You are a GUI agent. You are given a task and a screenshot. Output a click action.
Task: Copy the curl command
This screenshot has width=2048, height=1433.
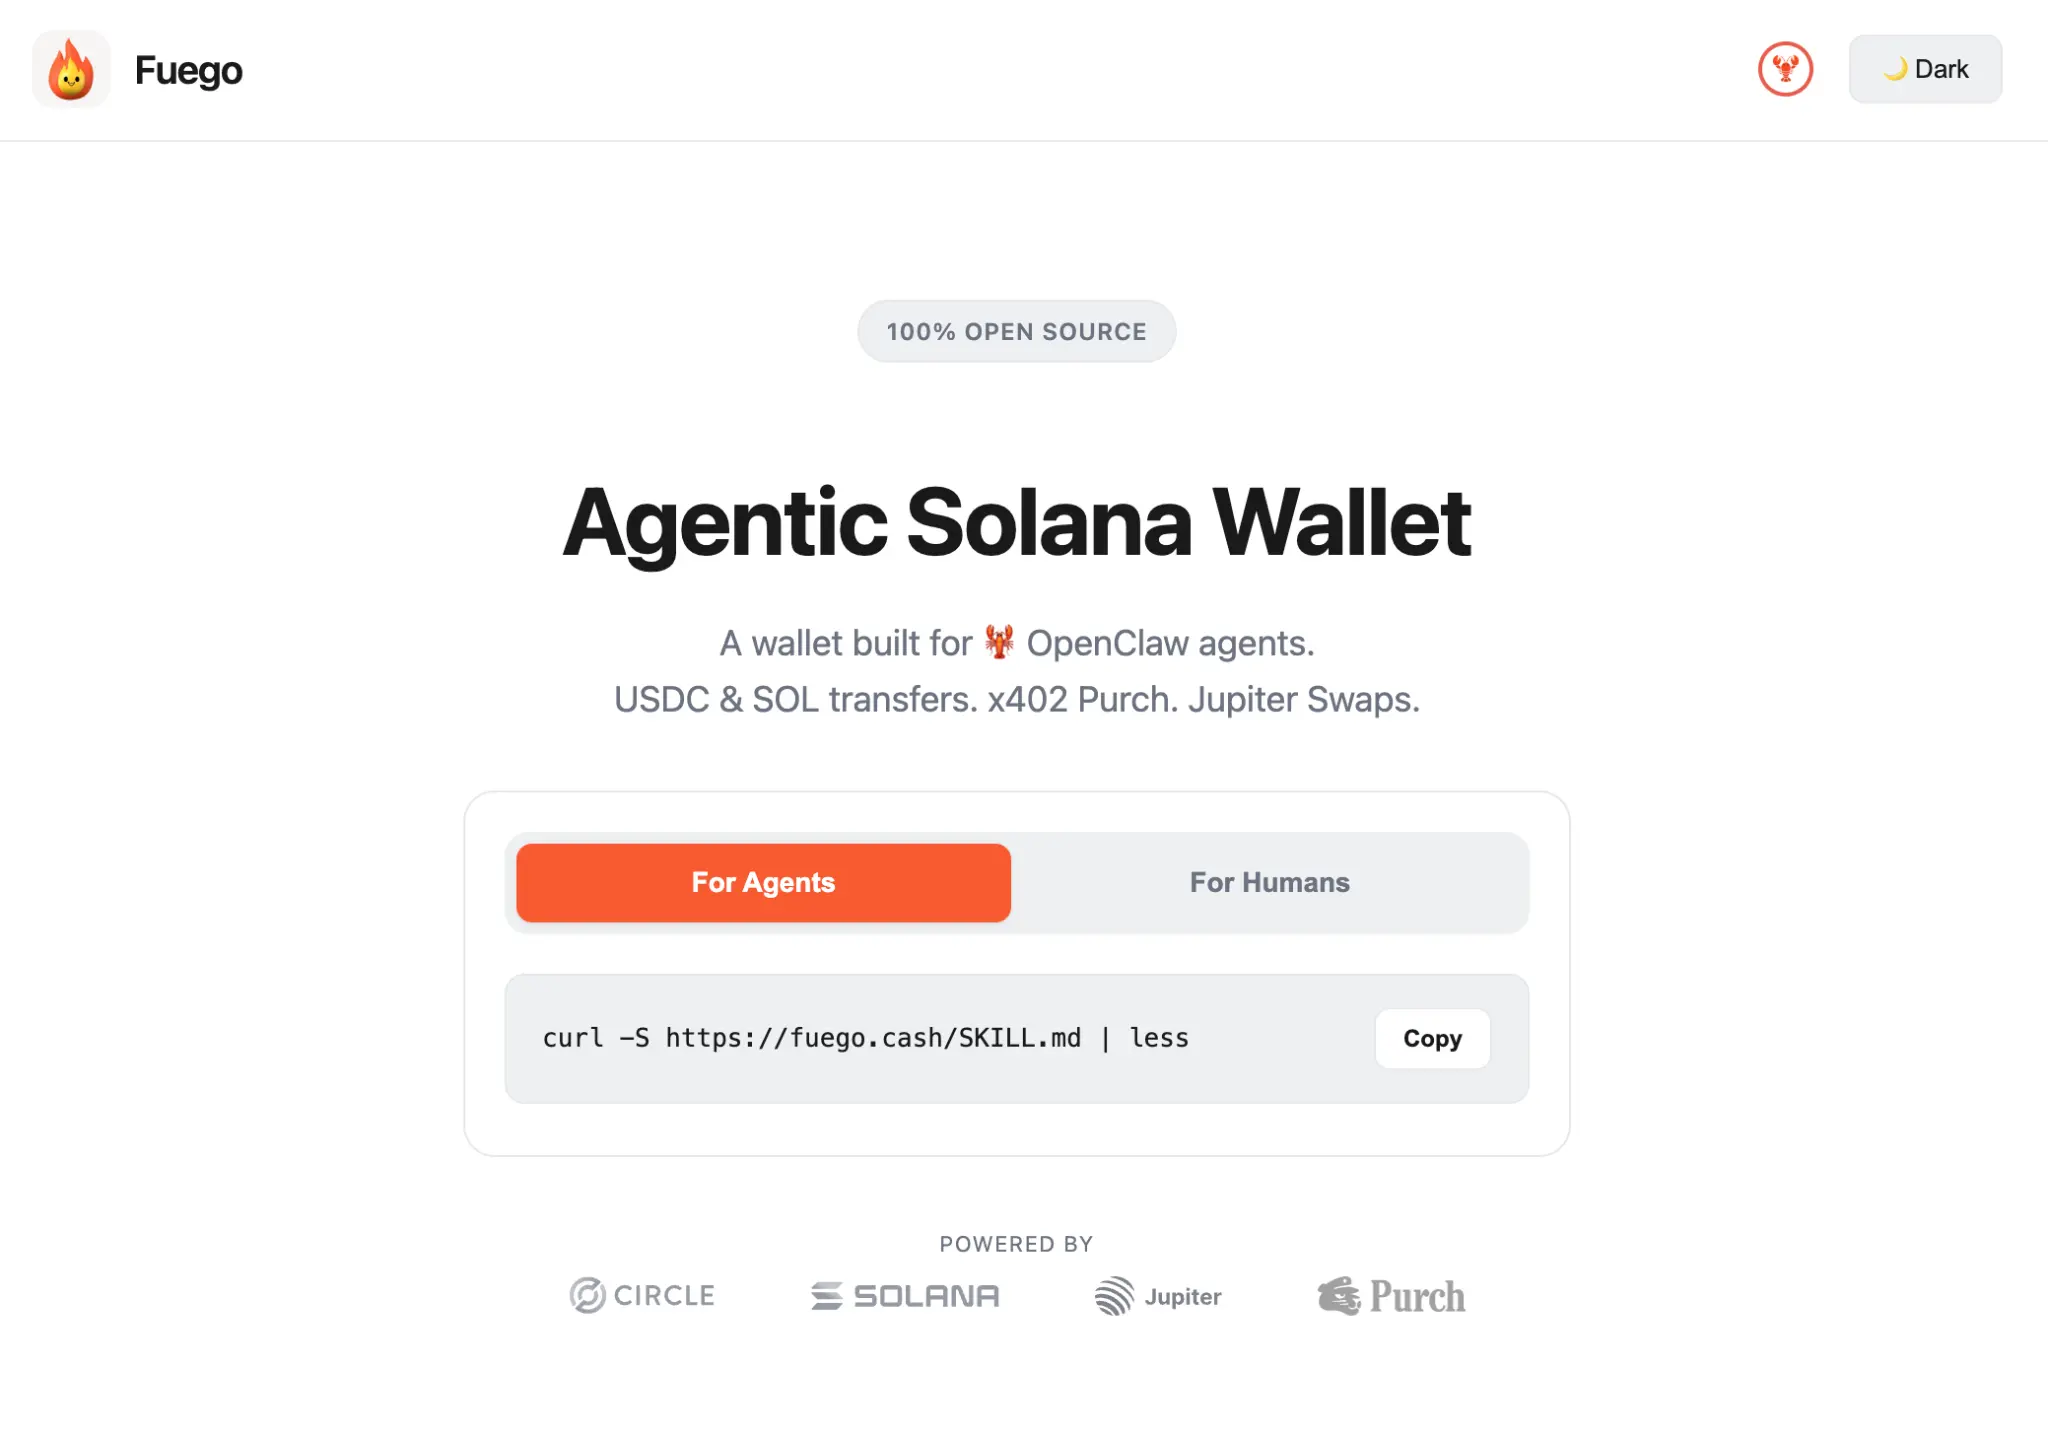[x=1432, y=1039]
